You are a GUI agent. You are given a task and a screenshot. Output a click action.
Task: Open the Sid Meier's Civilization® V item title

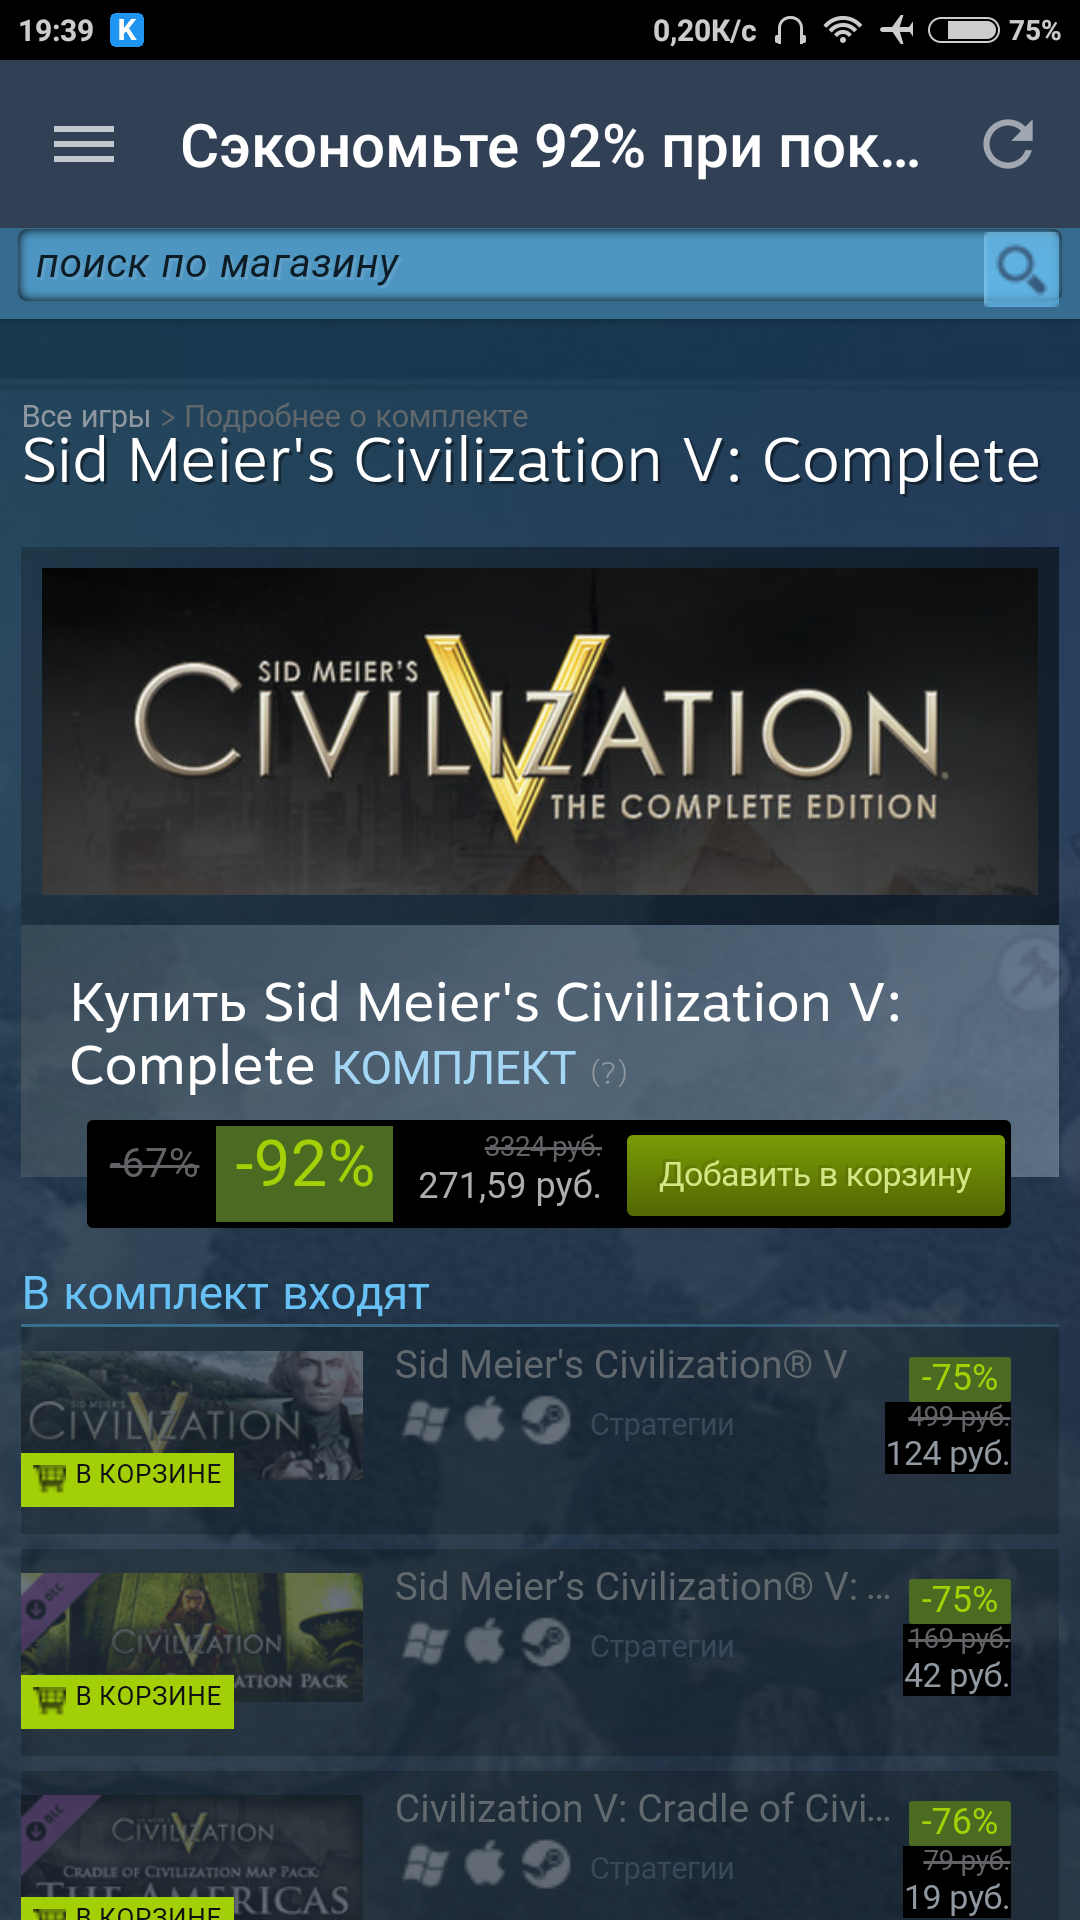621,1365
